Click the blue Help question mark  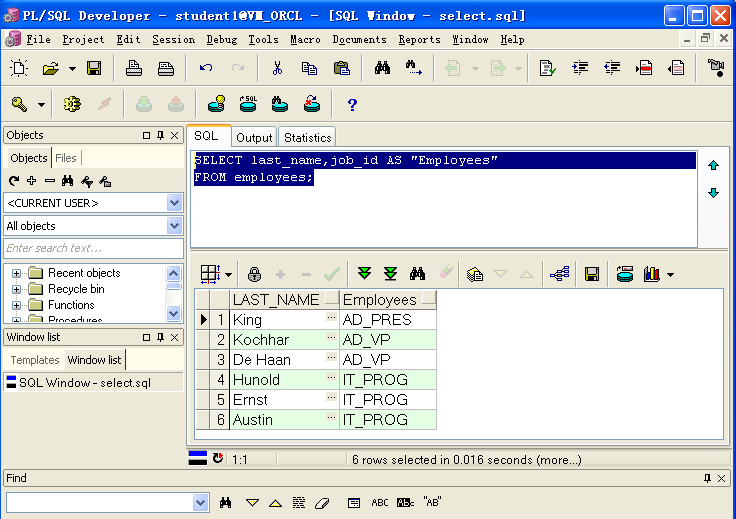352,104
